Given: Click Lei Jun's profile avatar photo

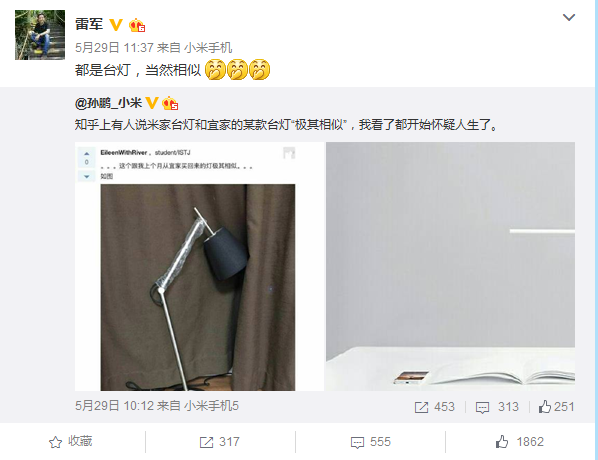Looking at the screenshot, I should click(x=40, y=35).
